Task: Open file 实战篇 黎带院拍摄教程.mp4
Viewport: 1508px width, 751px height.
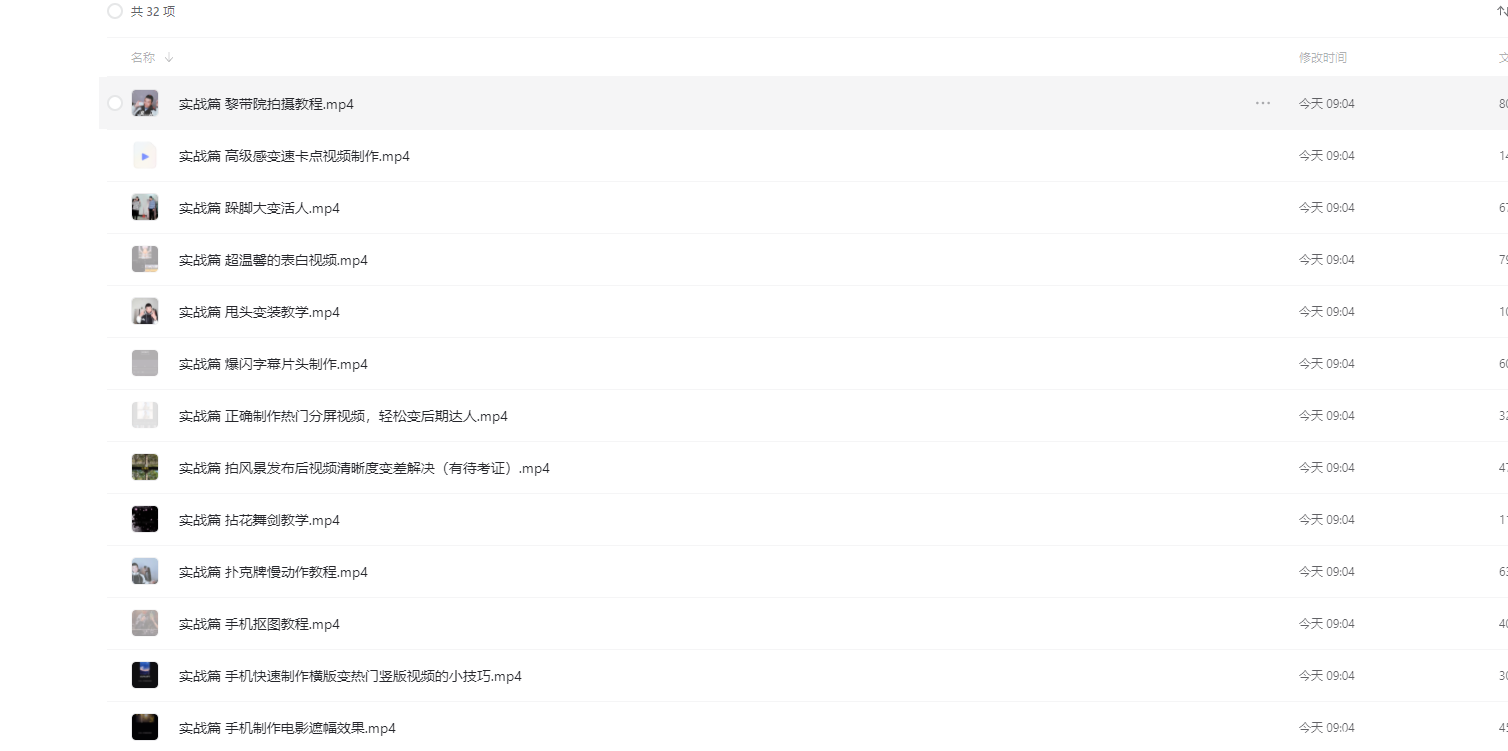Action: [x=266, y=104]
